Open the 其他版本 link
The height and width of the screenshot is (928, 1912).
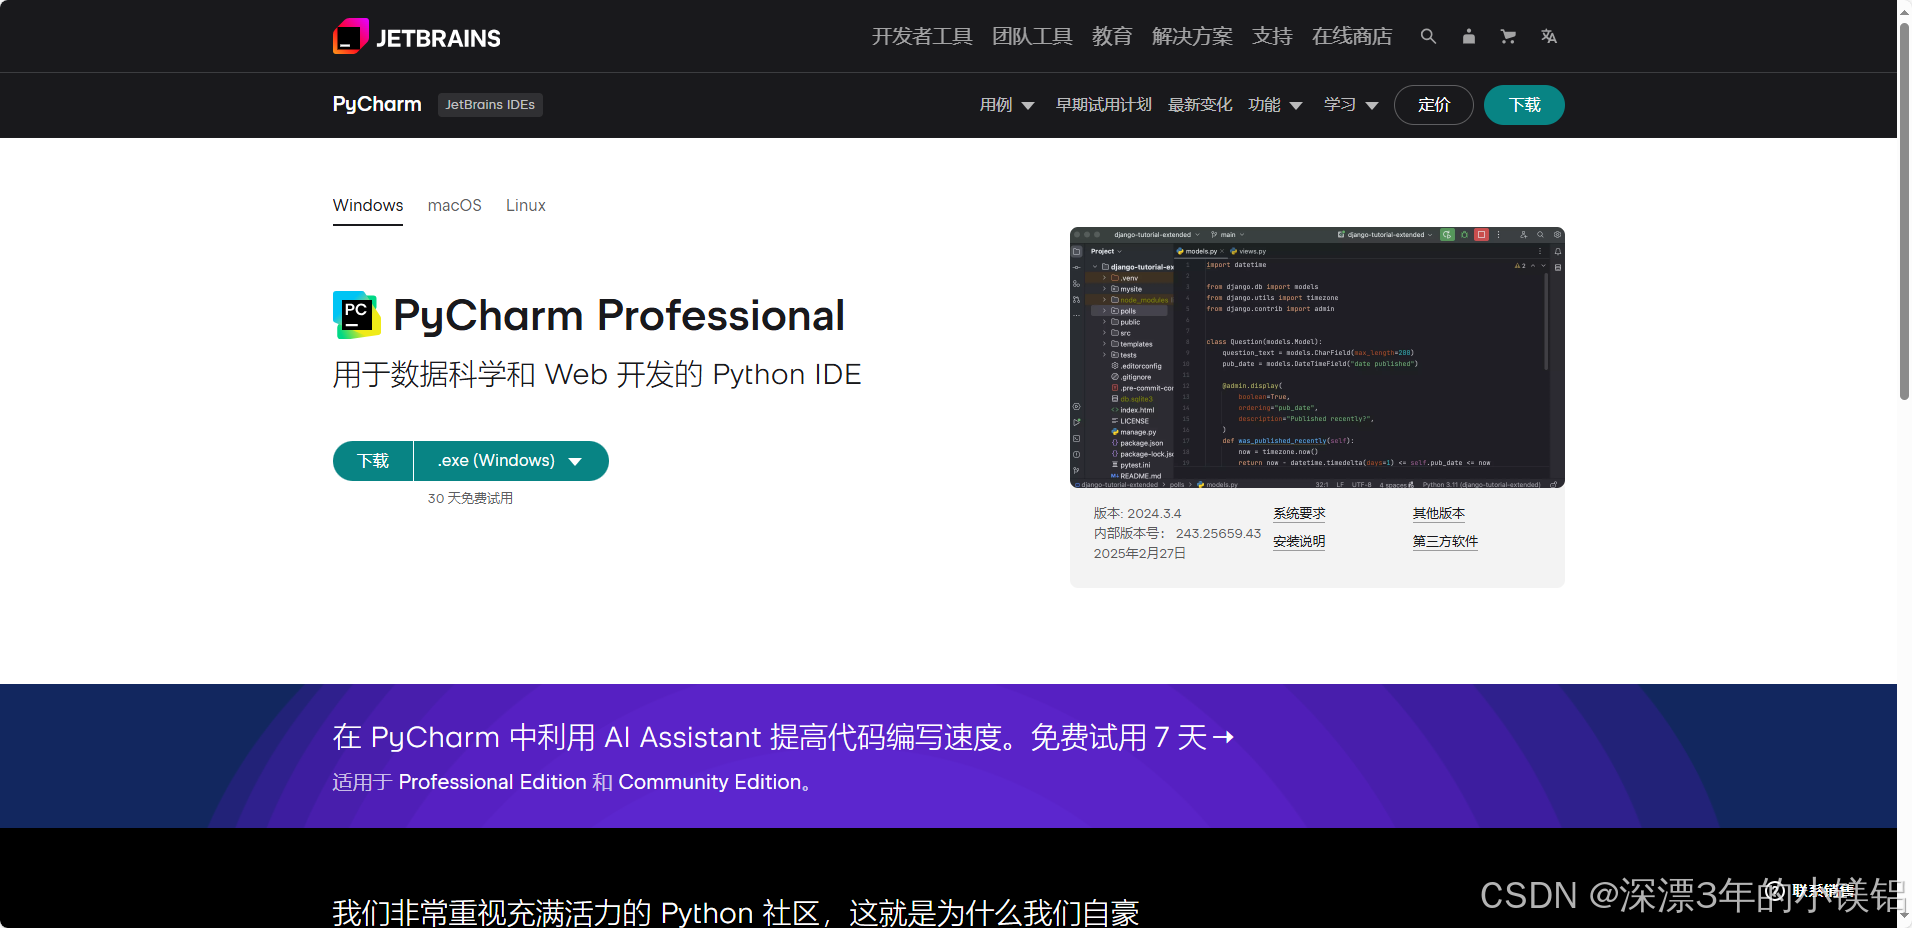pos(1439,513)
